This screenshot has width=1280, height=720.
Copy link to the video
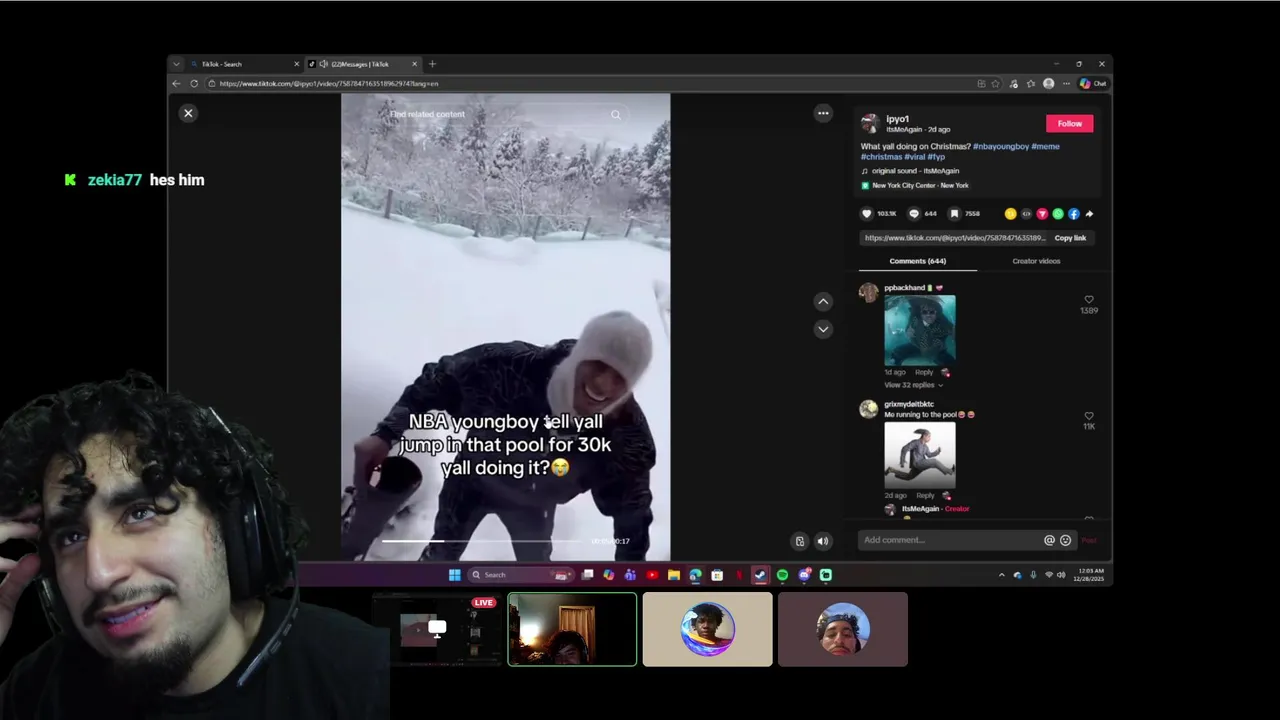point(1070,238)
